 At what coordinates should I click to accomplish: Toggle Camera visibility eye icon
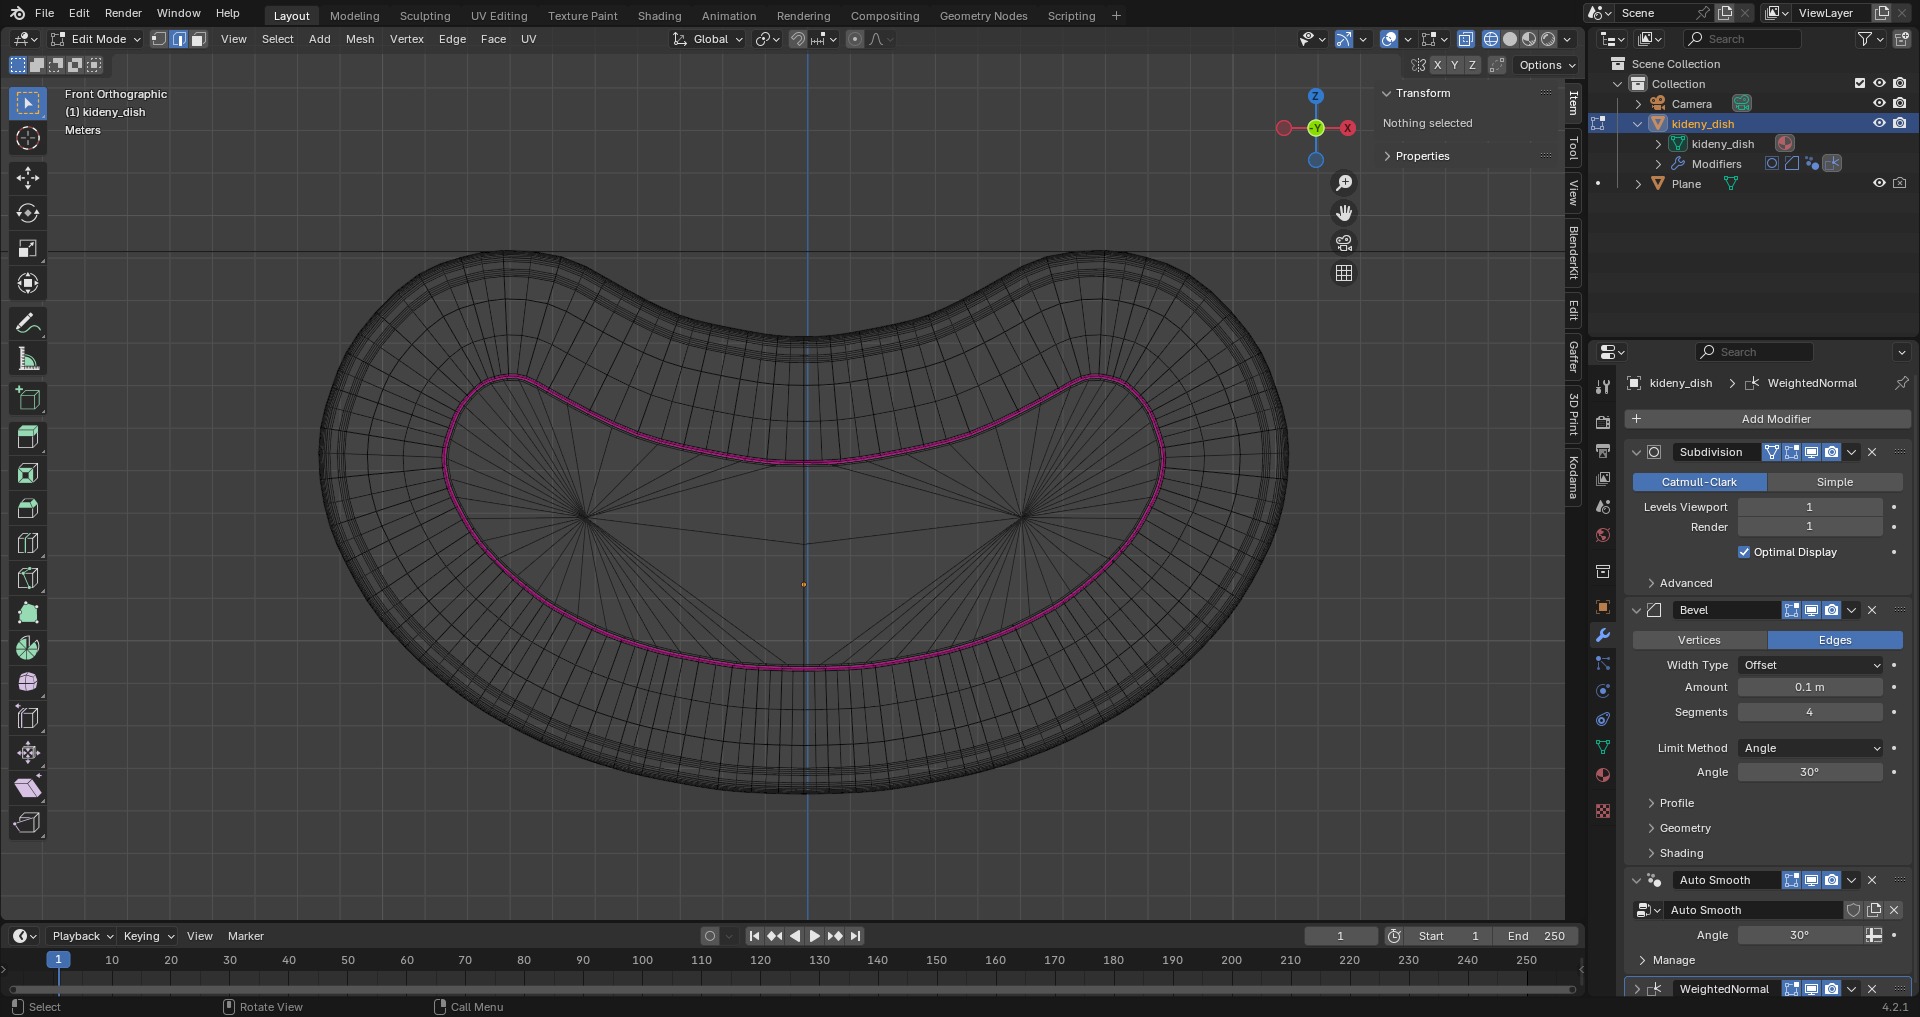click(x=1879, y=104)
